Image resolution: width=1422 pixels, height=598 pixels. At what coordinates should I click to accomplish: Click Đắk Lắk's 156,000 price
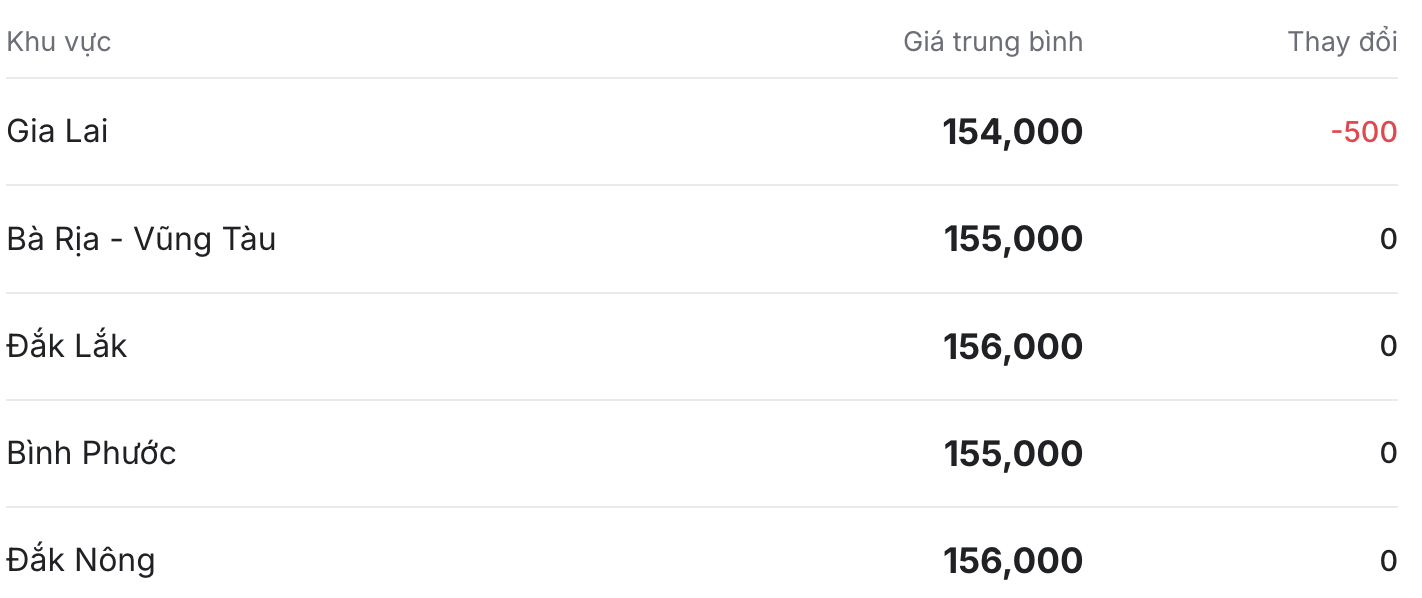(x=1013, y=346)
